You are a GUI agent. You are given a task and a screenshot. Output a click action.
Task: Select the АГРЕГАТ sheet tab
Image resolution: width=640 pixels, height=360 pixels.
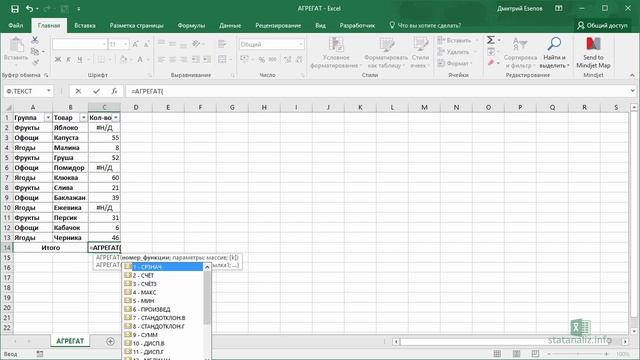click(70, 341)
